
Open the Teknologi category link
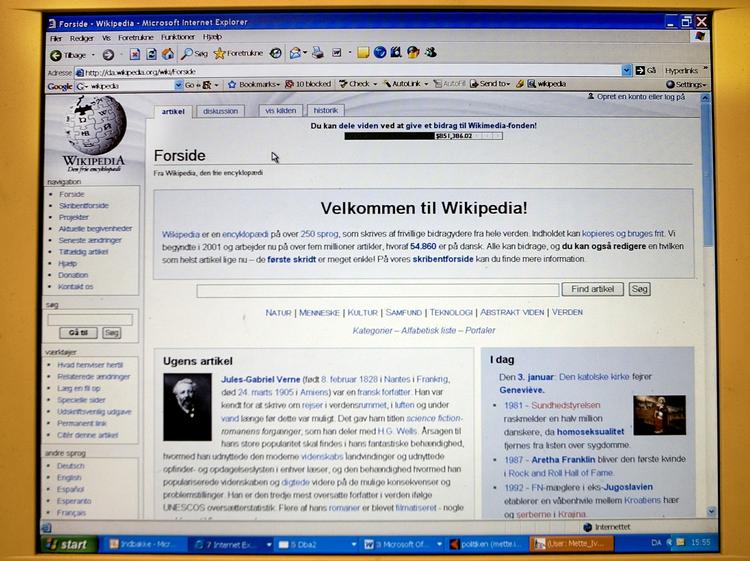tap(451, 312)
